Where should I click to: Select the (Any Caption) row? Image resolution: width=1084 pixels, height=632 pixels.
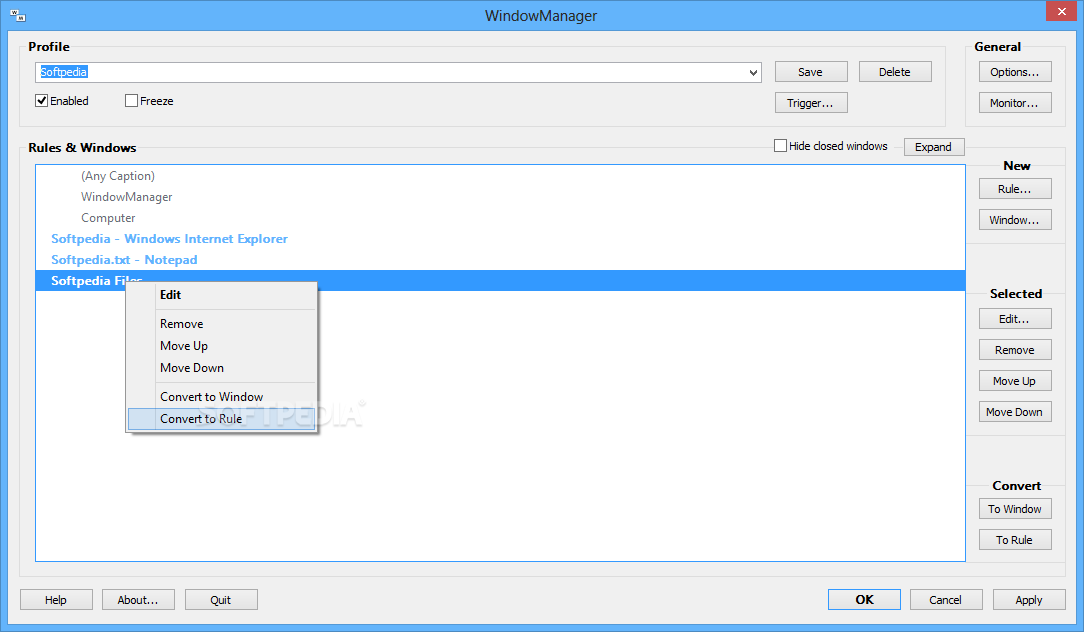501,176
